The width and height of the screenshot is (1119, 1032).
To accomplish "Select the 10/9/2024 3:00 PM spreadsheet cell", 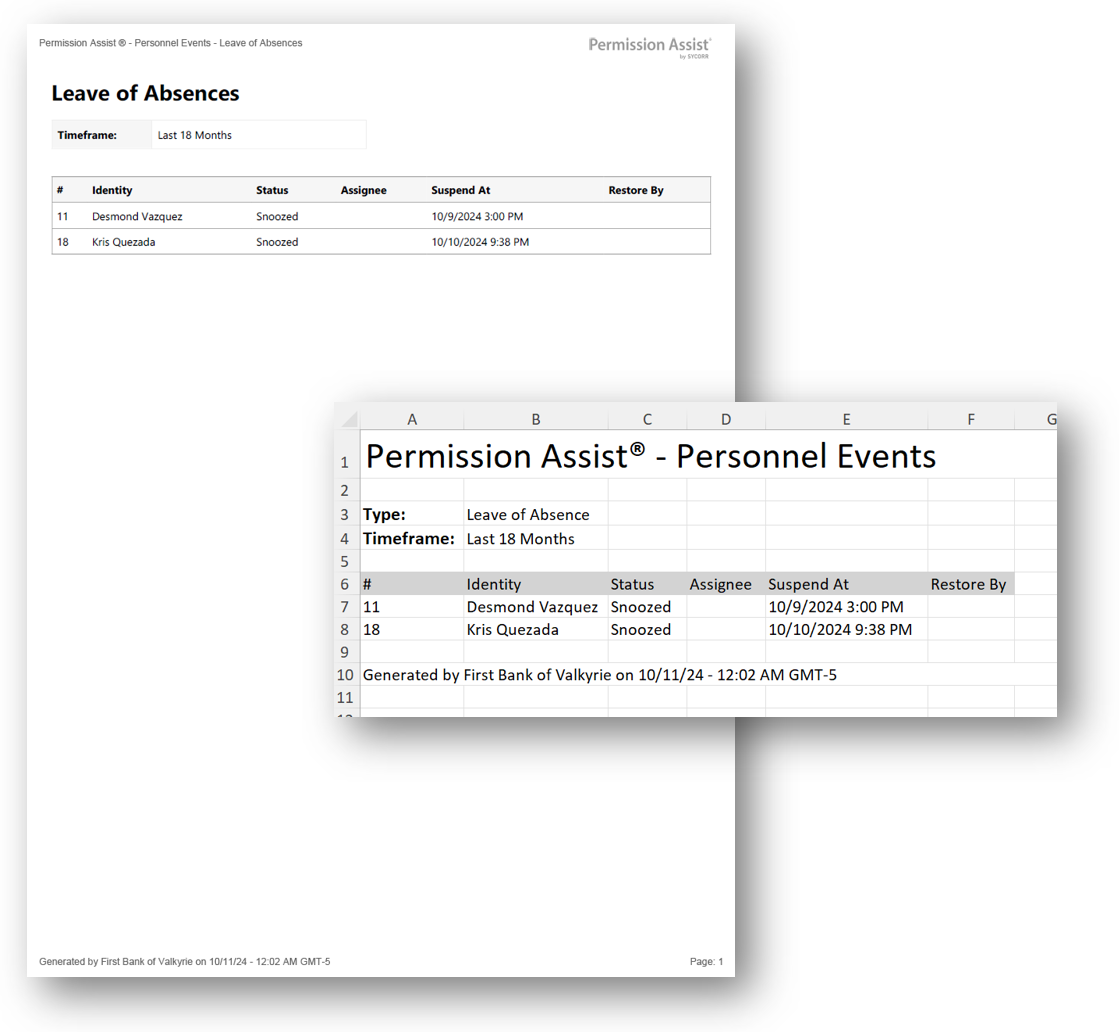I will (x=836, y=607).
